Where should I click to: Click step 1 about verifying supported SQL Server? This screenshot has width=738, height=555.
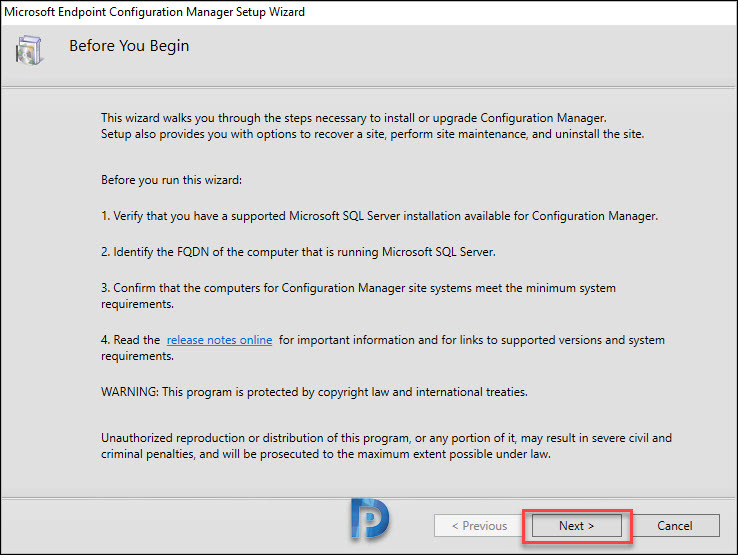[379, 216]
